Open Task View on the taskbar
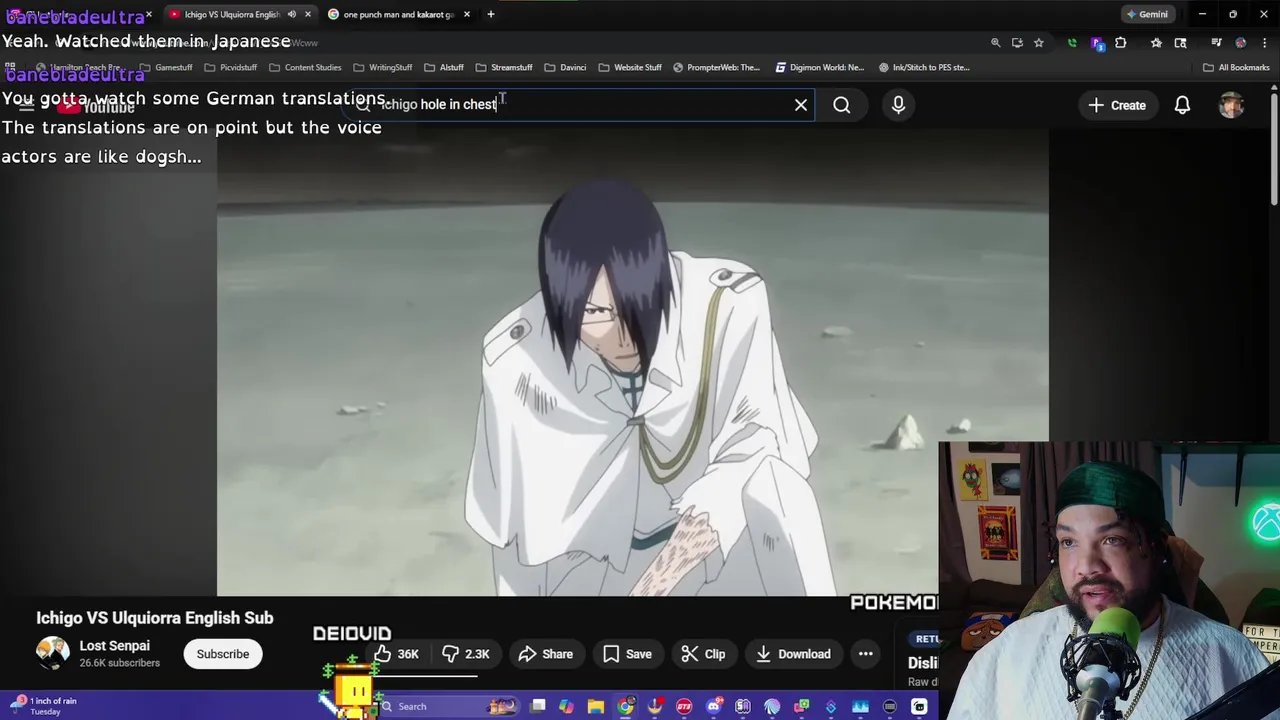Screen dimensions: 1280x720 [x=538, y=706]
